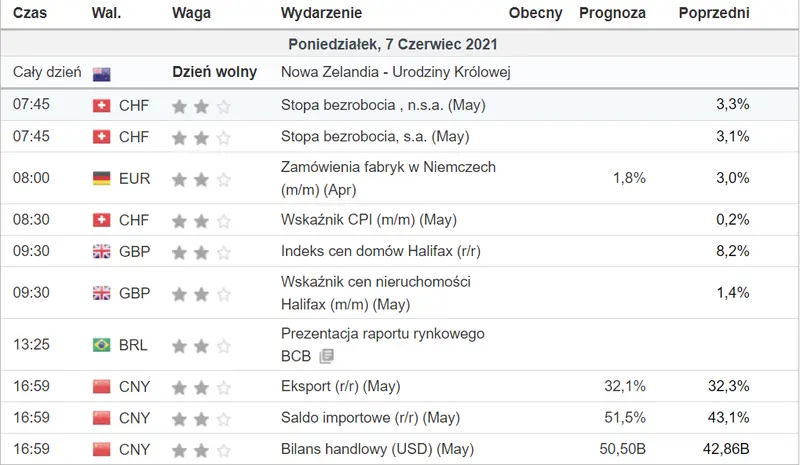The height and width of the screenshot is (465, 800).
Task: Open Bilans handlowy (USD) (May) event
Action: [x=378, y=449]
